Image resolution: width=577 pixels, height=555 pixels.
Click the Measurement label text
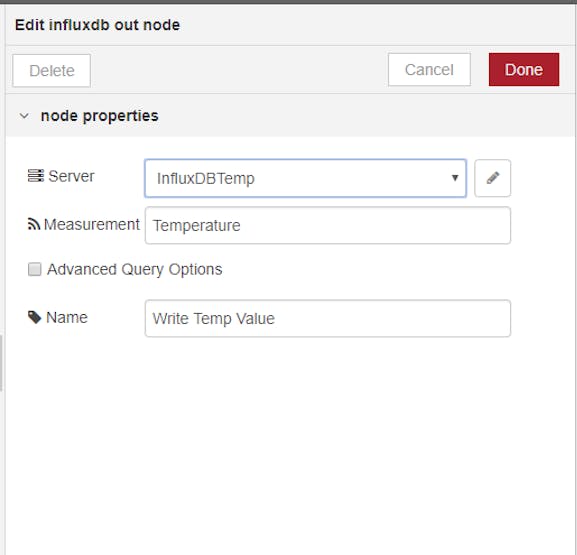point(92,224)
